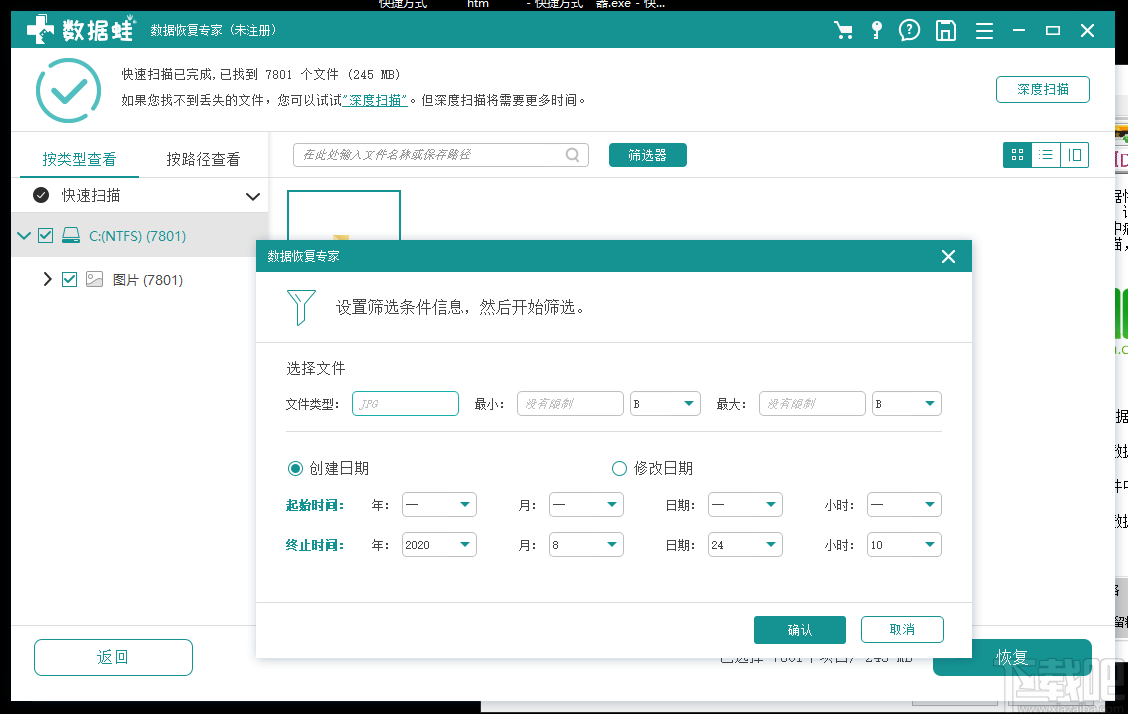Select the 创建日期 radio button
Image resolution: width=1128 pixels, height=714 pixels.
click(x=295, y=468)
